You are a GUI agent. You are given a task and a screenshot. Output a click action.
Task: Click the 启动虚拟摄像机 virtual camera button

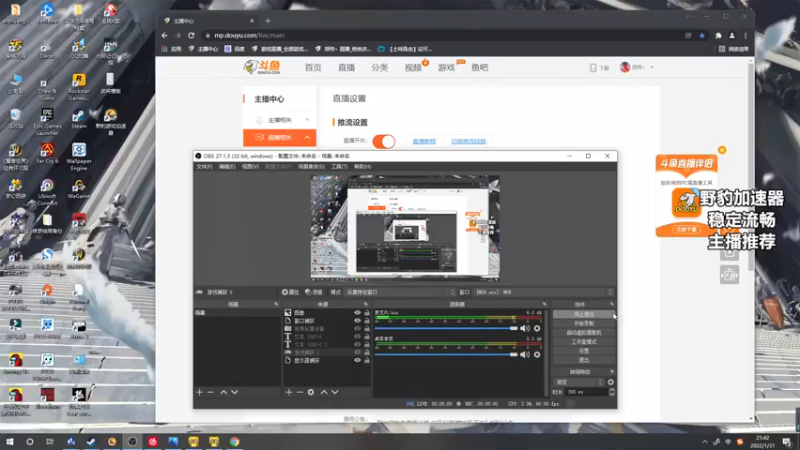click(x=584, y=333)
